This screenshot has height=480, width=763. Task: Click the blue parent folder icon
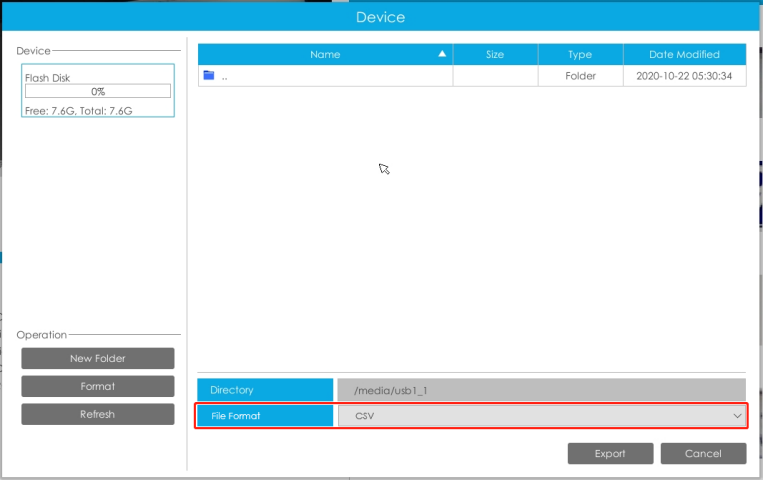[x=209, y=75]
